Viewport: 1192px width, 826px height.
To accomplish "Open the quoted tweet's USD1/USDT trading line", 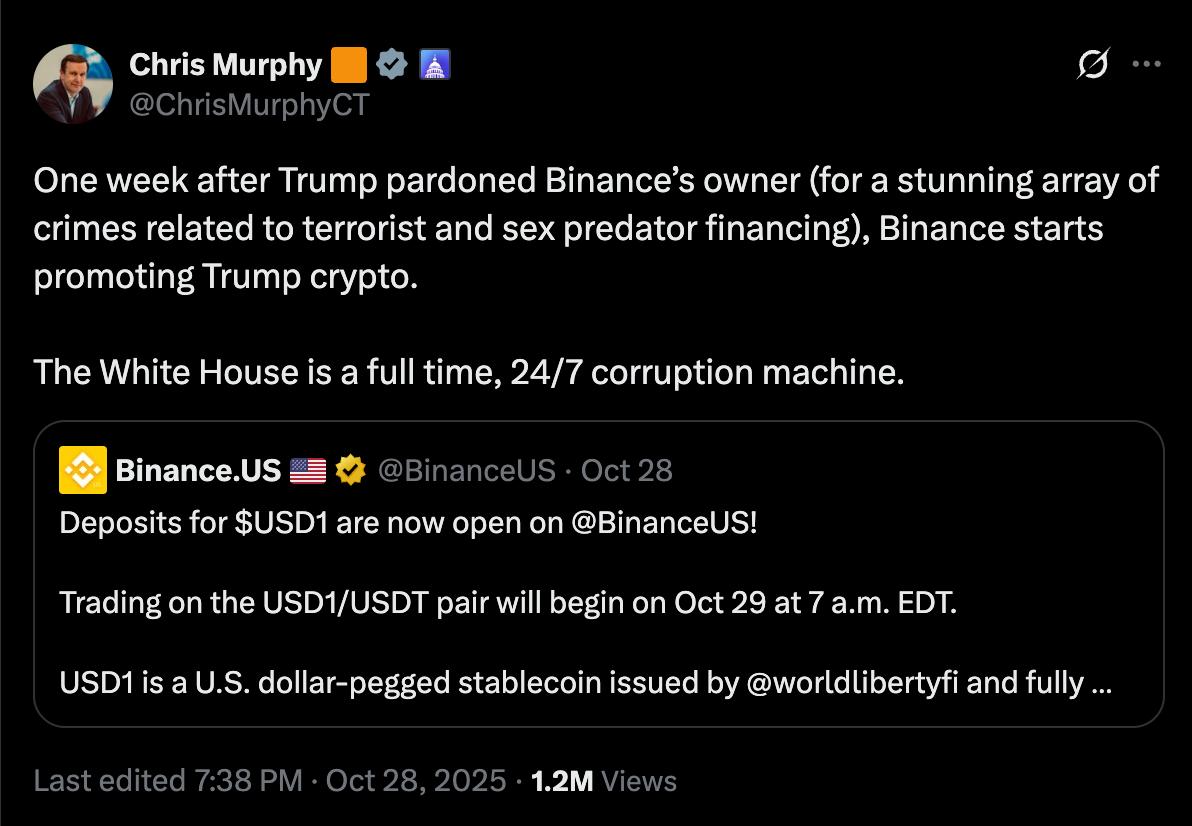I will tap(508, 603).
